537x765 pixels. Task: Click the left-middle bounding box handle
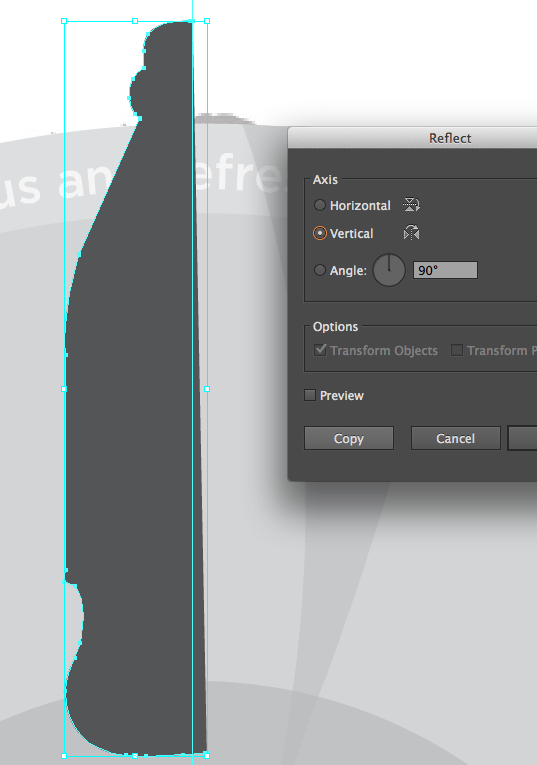coord(64,389)
